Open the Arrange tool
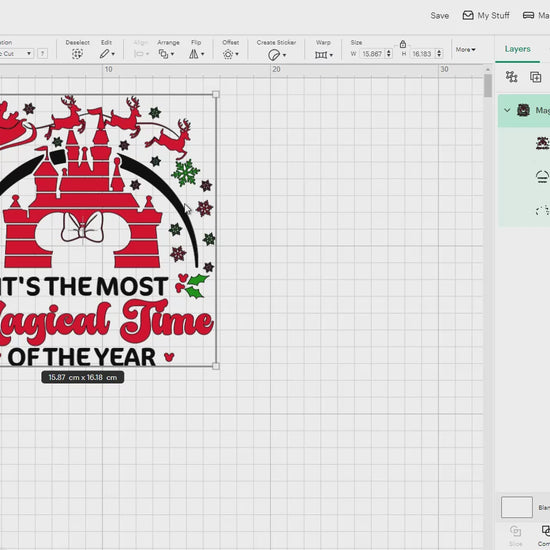The image size is (550, 550). click(x=163, y=54)
